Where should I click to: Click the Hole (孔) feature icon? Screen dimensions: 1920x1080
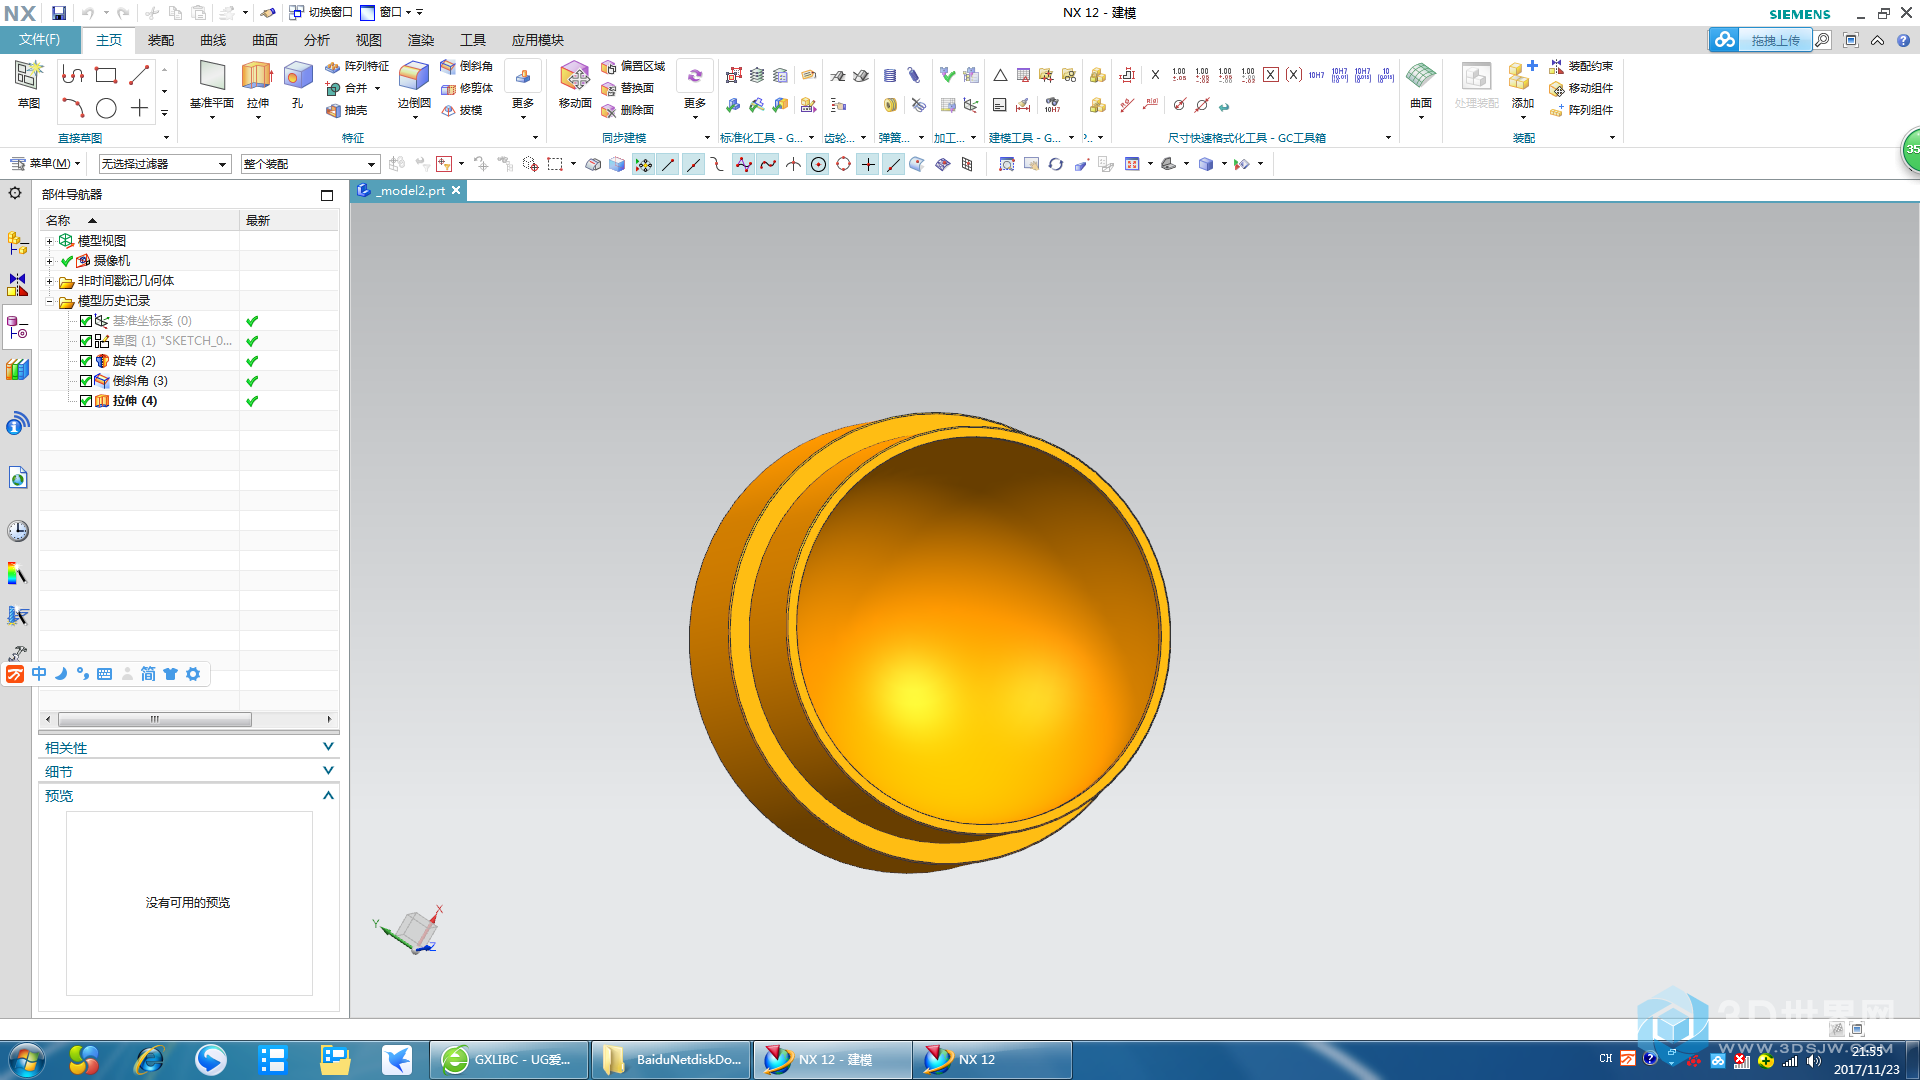(x=297, y=76)
